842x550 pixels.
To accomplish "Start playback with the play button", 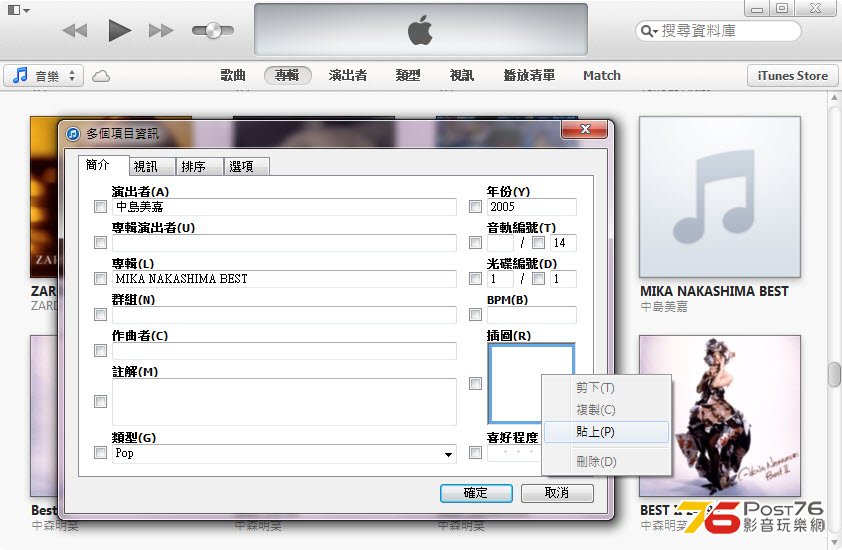I will [x=119, y=30].
